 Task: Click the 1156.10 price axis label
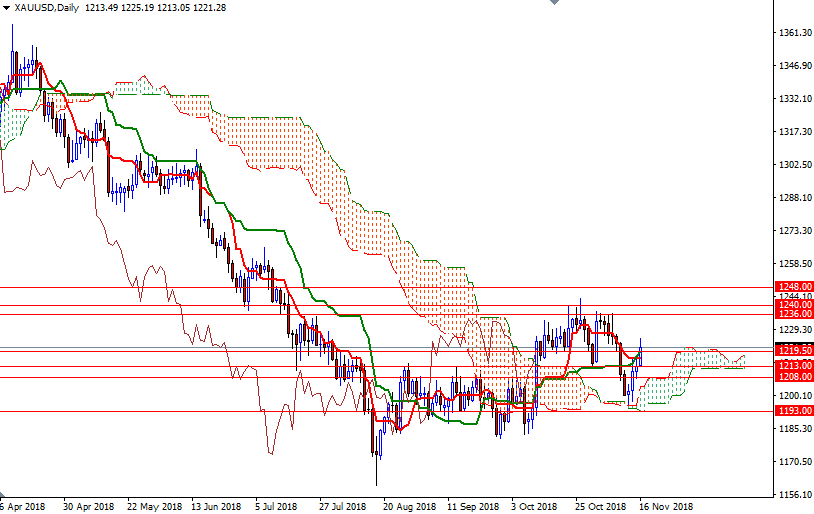[794, 495]
